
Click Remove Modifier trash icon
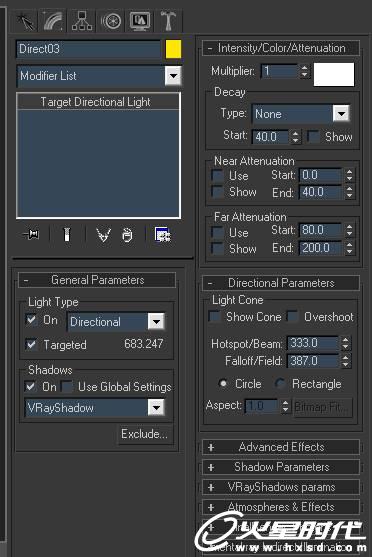point(127,235)
